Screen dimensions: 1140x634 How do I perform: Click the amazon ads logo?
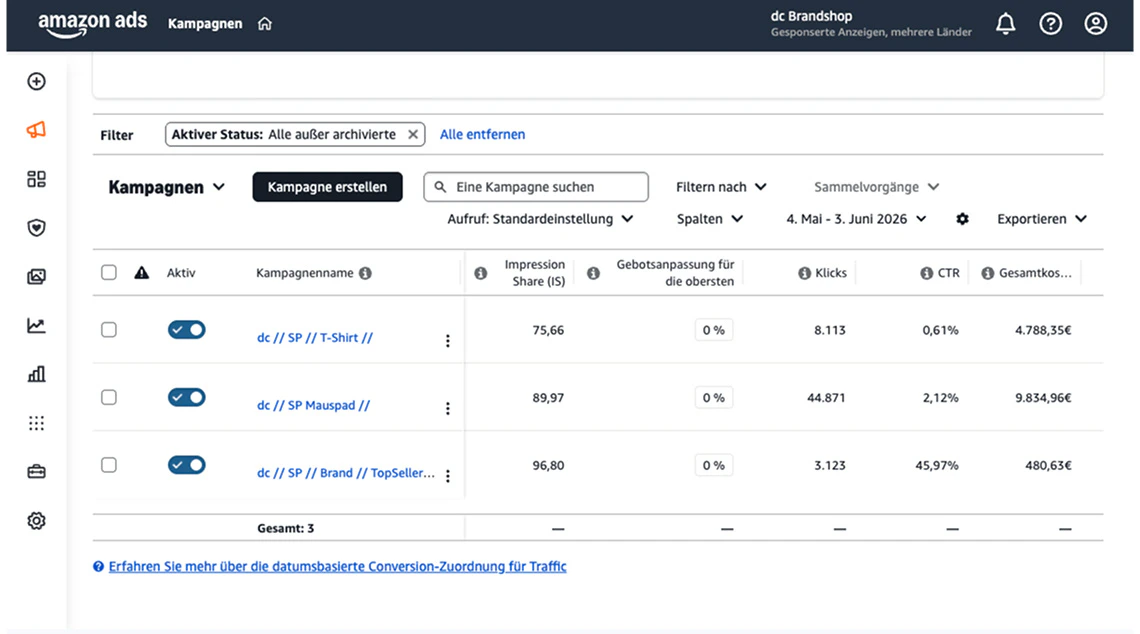pyautogui.click(x=93, y=24)
